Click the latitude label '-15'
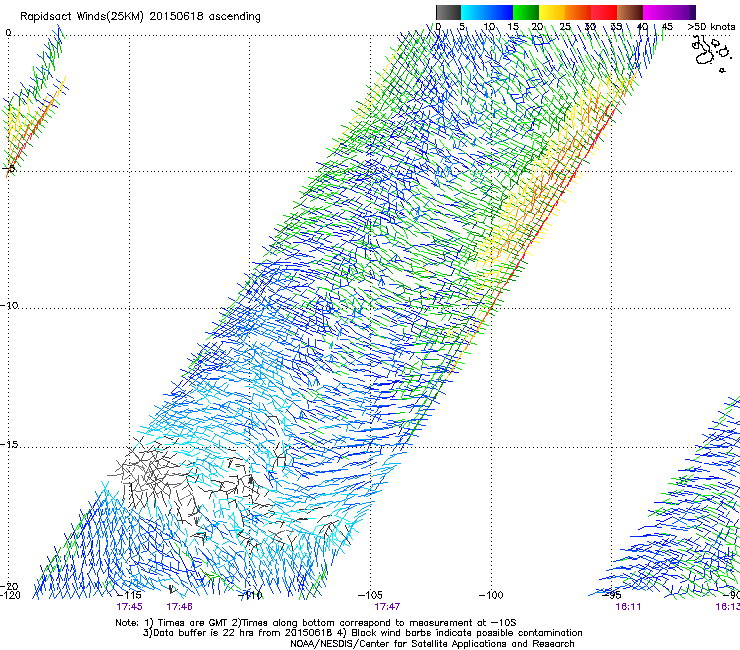The image size is (740, 650). point(9,444)
